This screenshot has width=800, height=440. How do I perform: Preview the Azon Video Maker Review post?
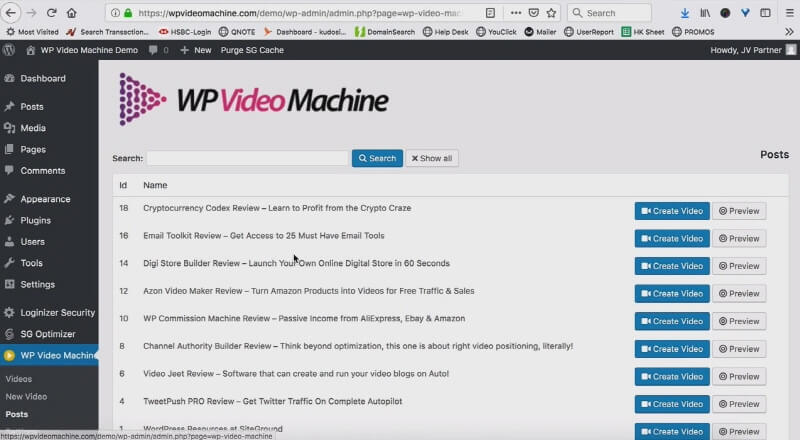coord(739,294)
